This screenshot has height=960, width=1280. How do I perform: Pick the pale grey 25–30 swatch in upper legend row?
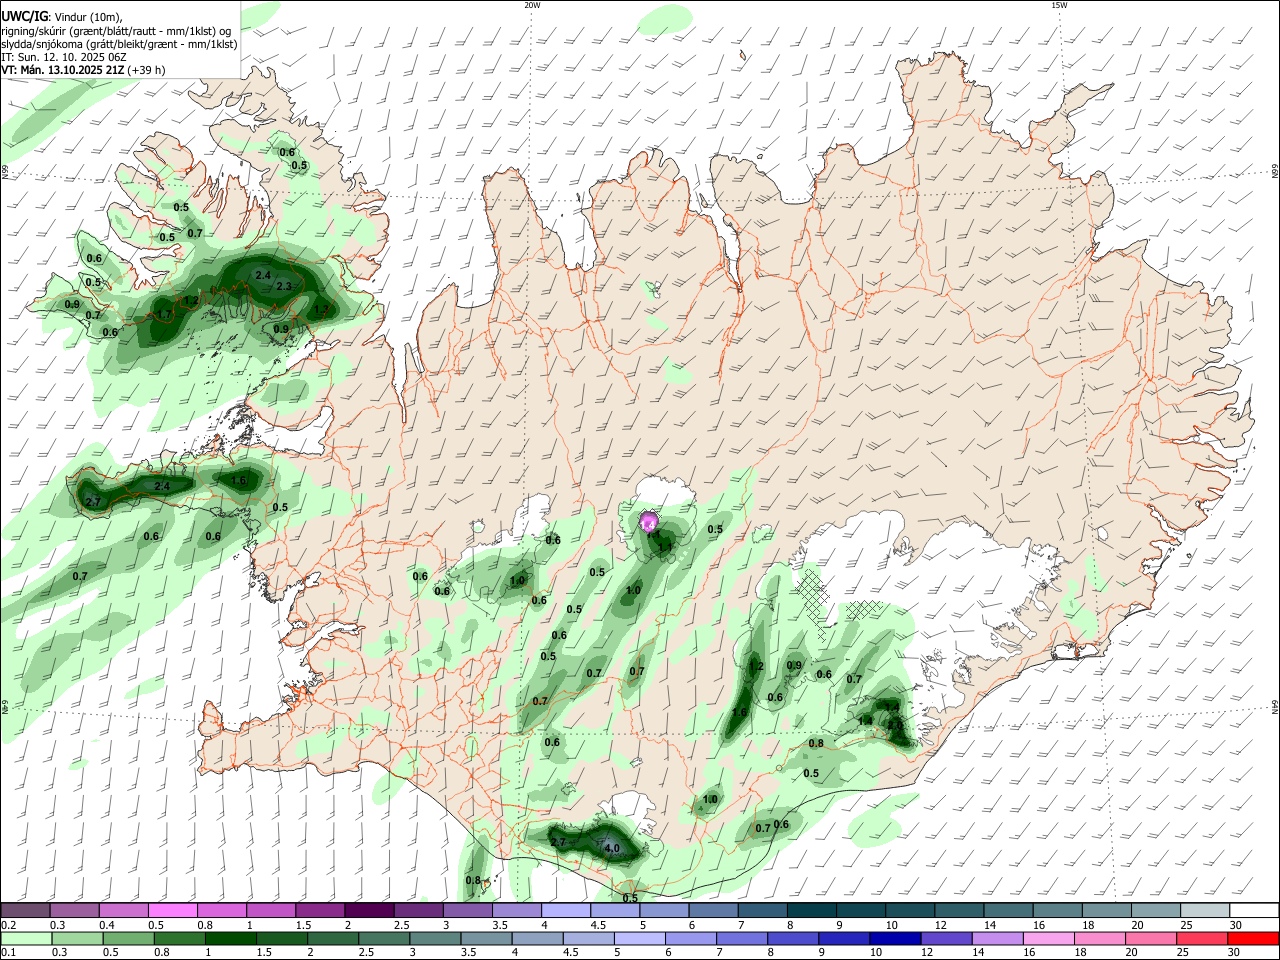tap(1205, 910)
